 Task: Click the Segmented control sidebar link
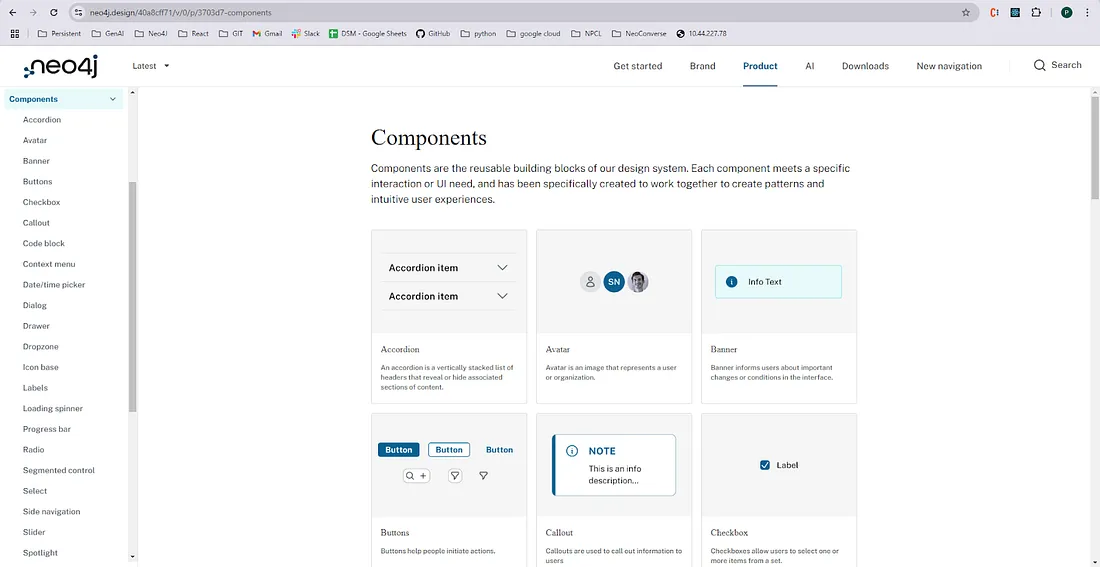point(59,470)
